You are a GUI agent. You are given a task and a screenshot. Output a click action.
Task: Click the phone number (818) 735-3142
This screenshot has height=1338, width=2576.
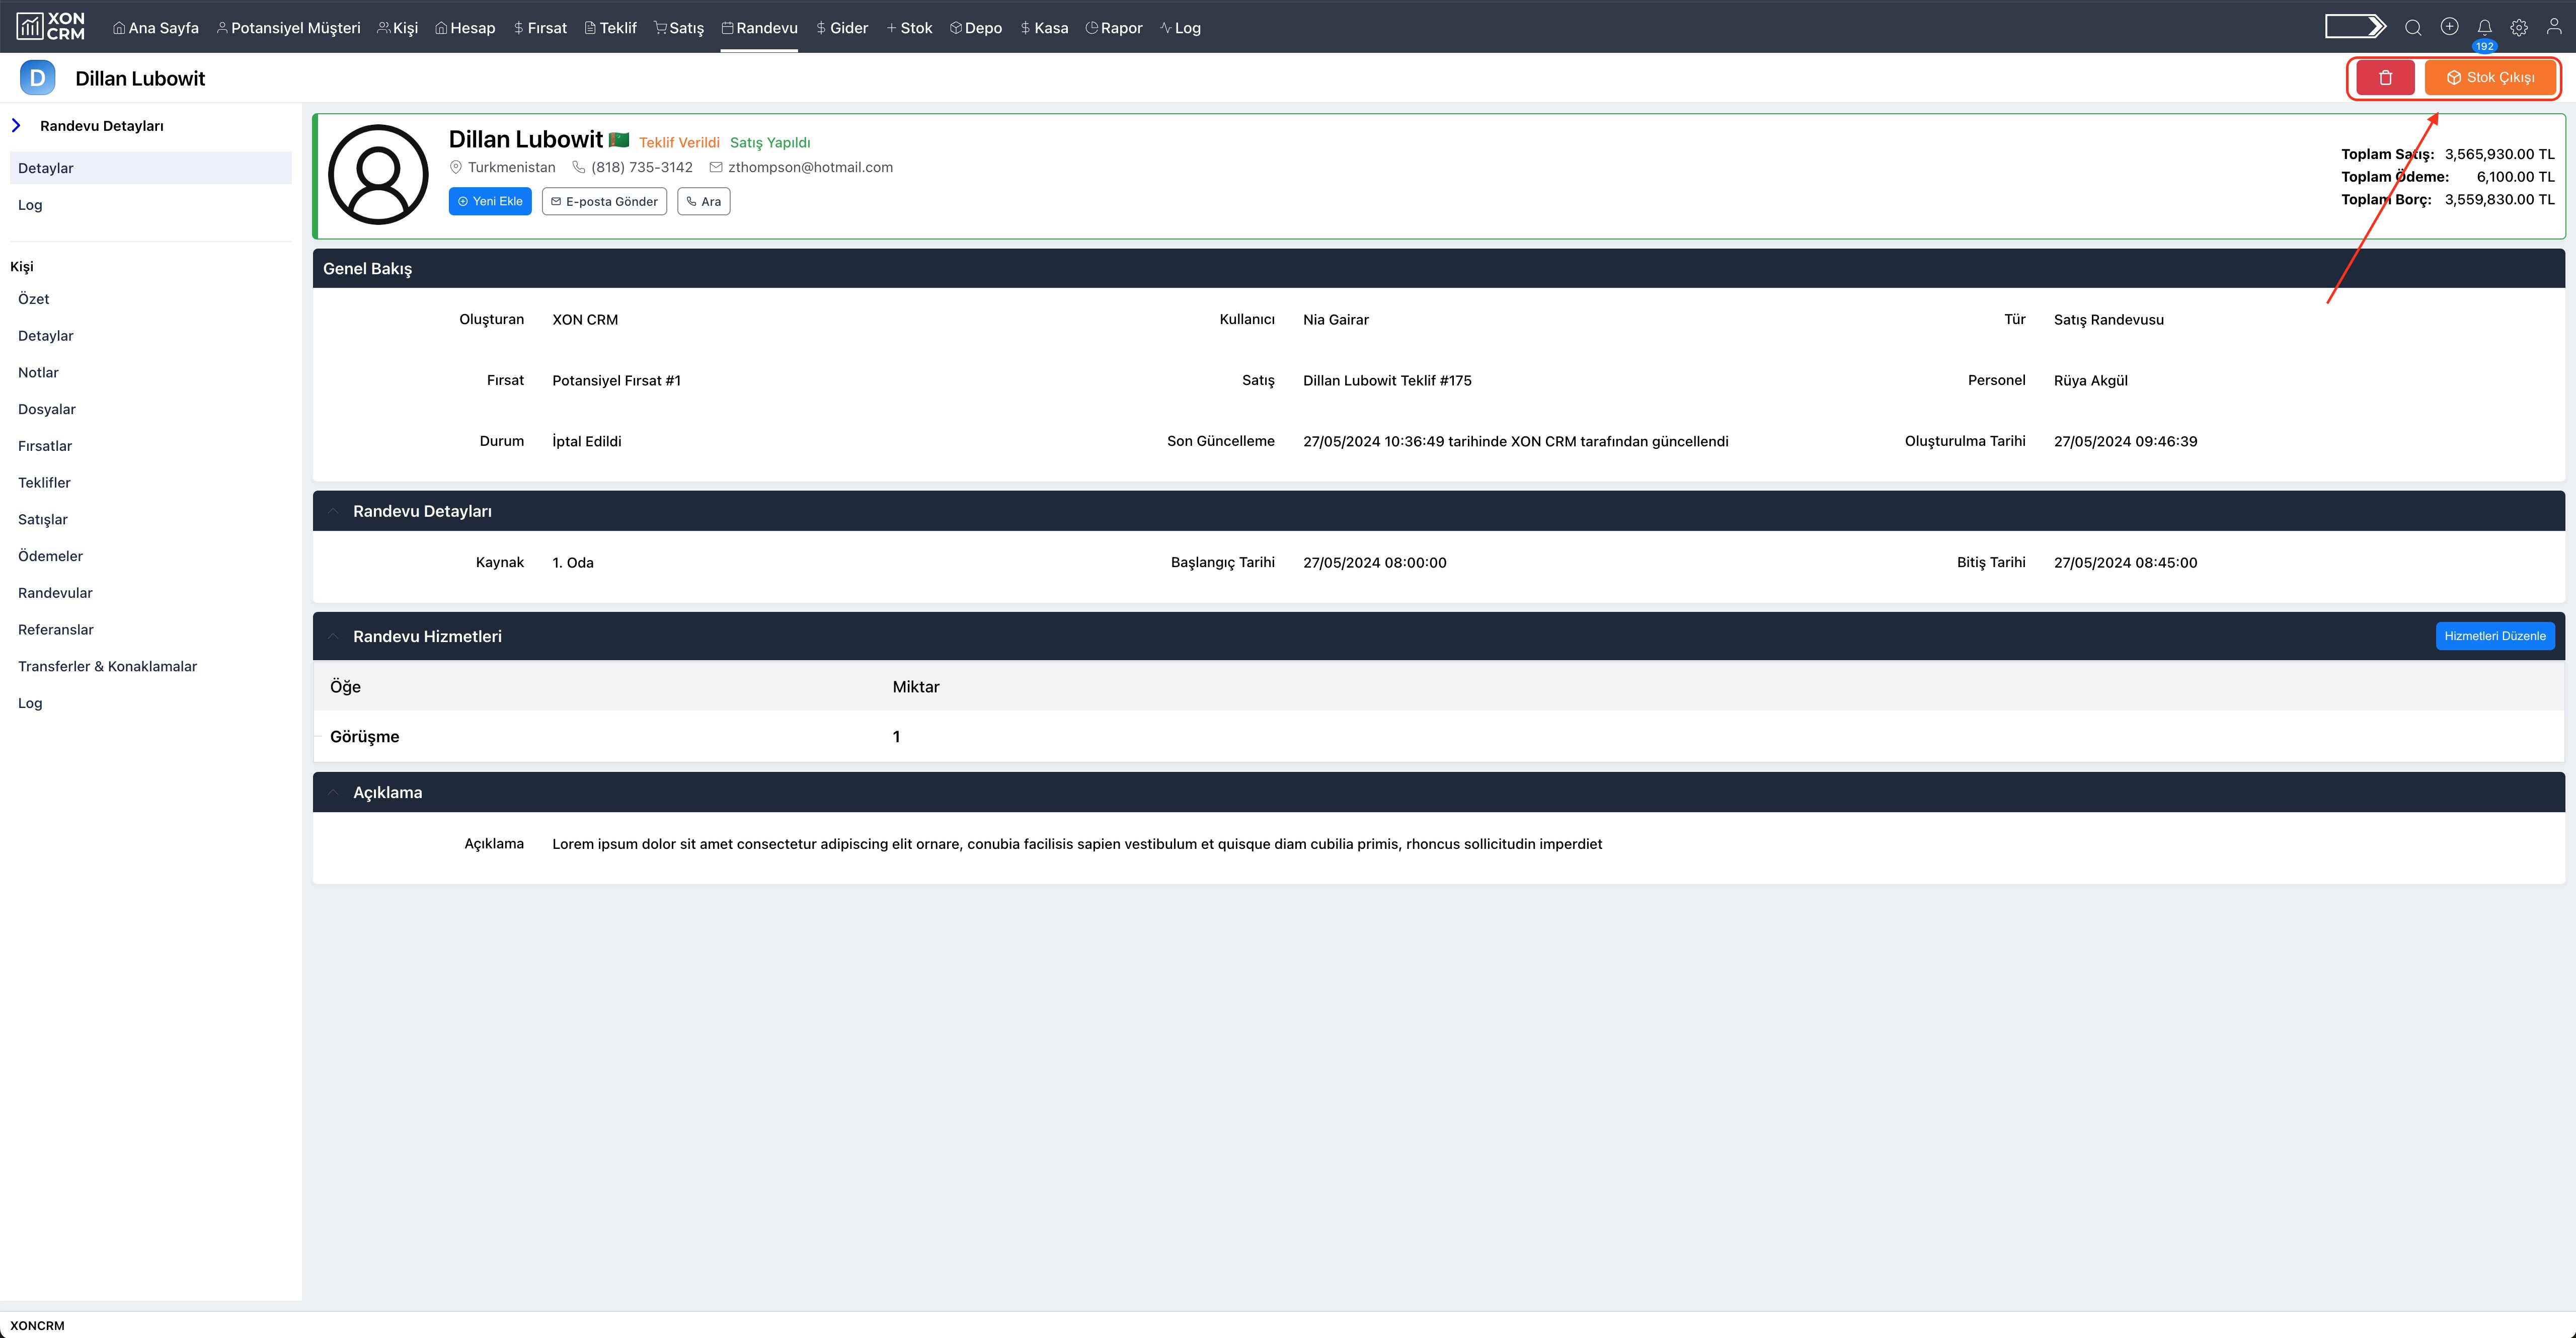tap(632, 167)
